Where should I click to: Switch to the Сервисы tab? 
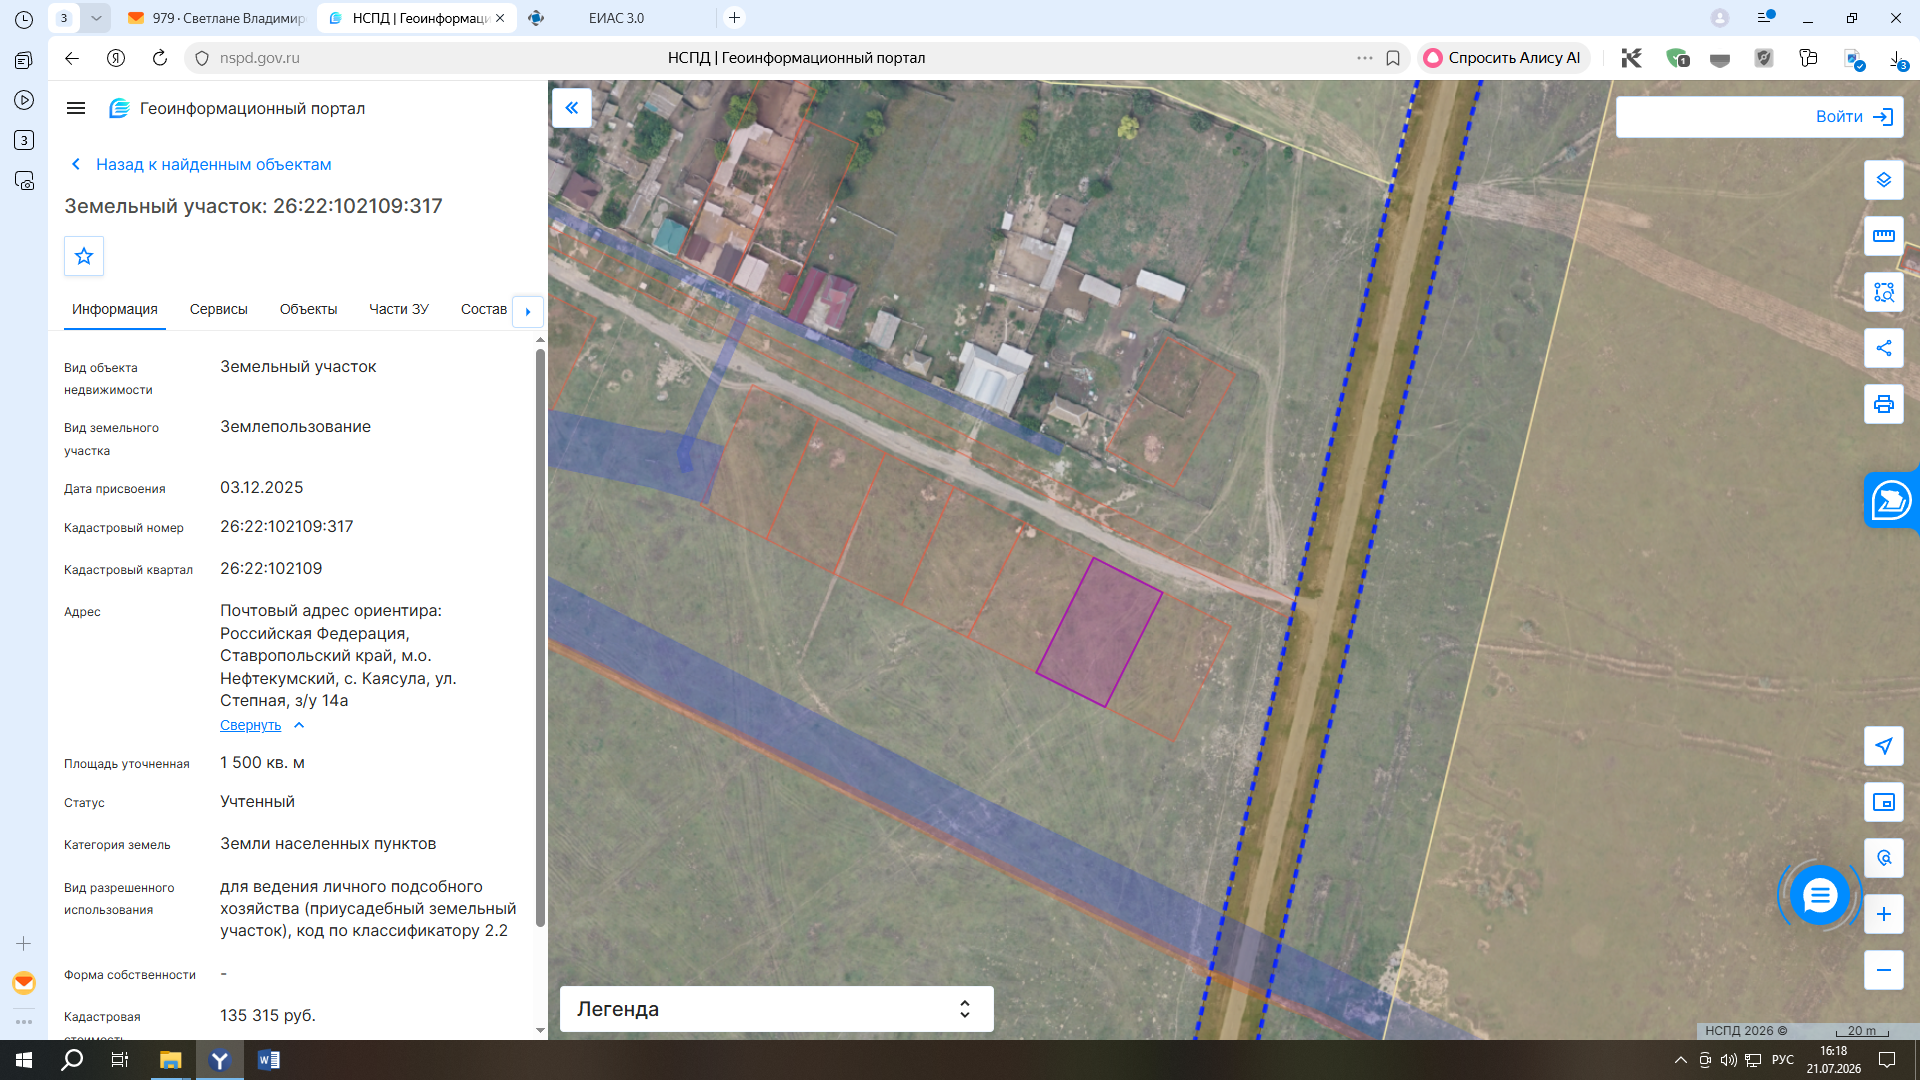(218, 310)
